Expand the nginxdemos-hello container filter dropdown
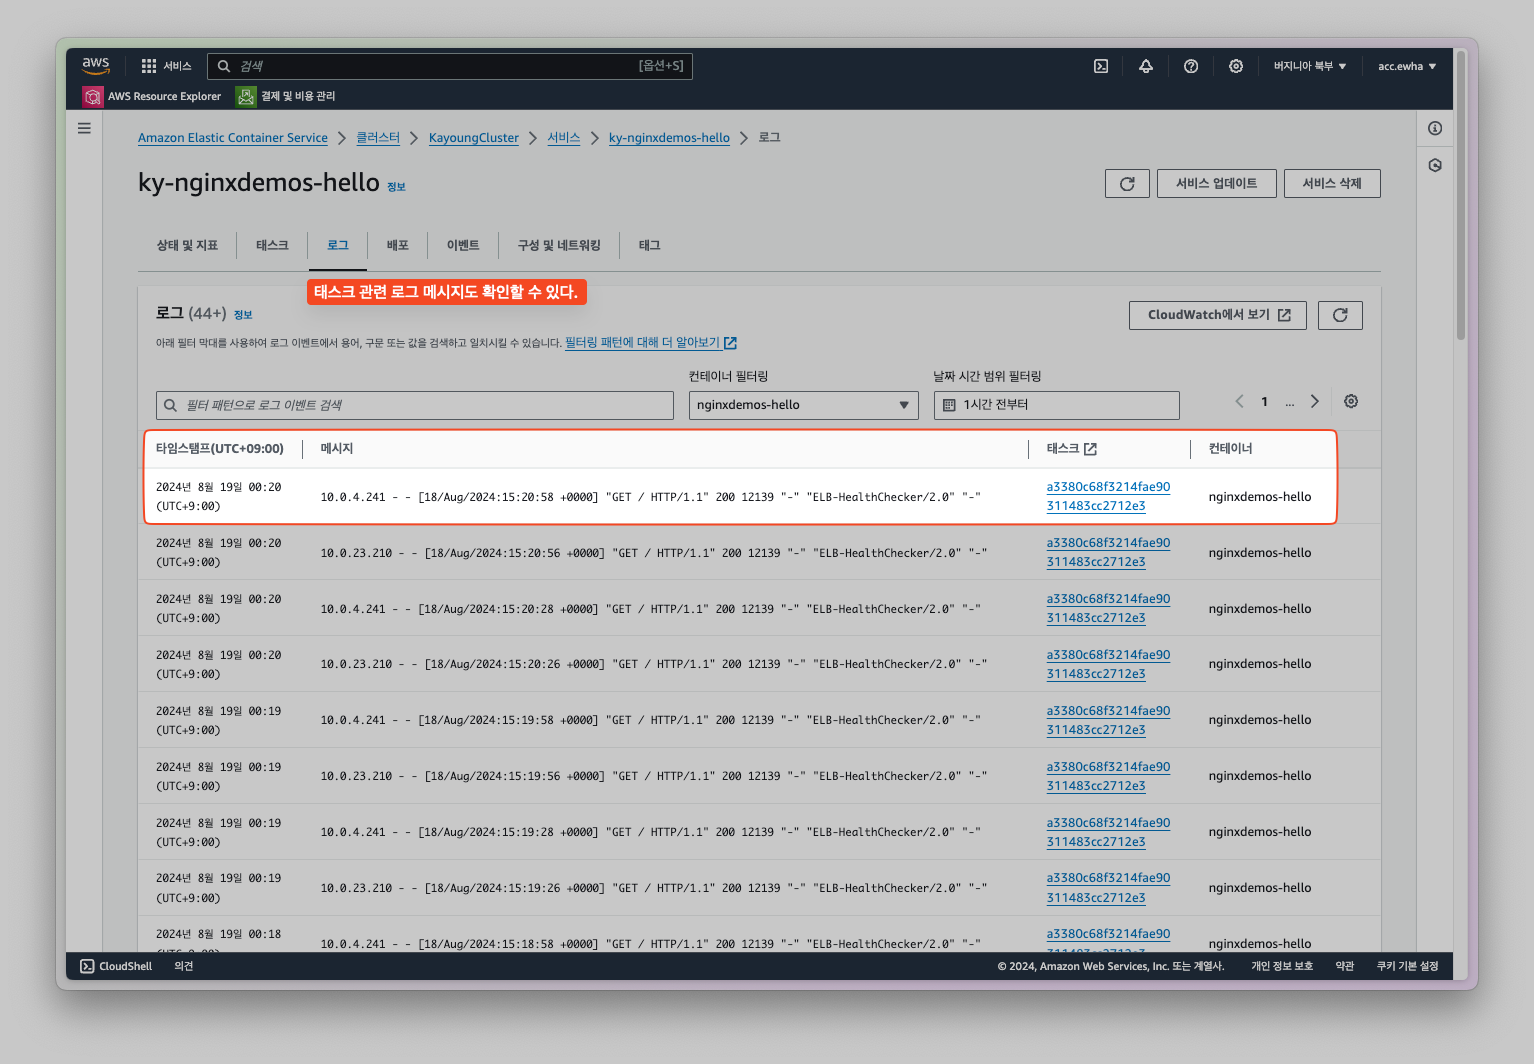 coord(803,405)
